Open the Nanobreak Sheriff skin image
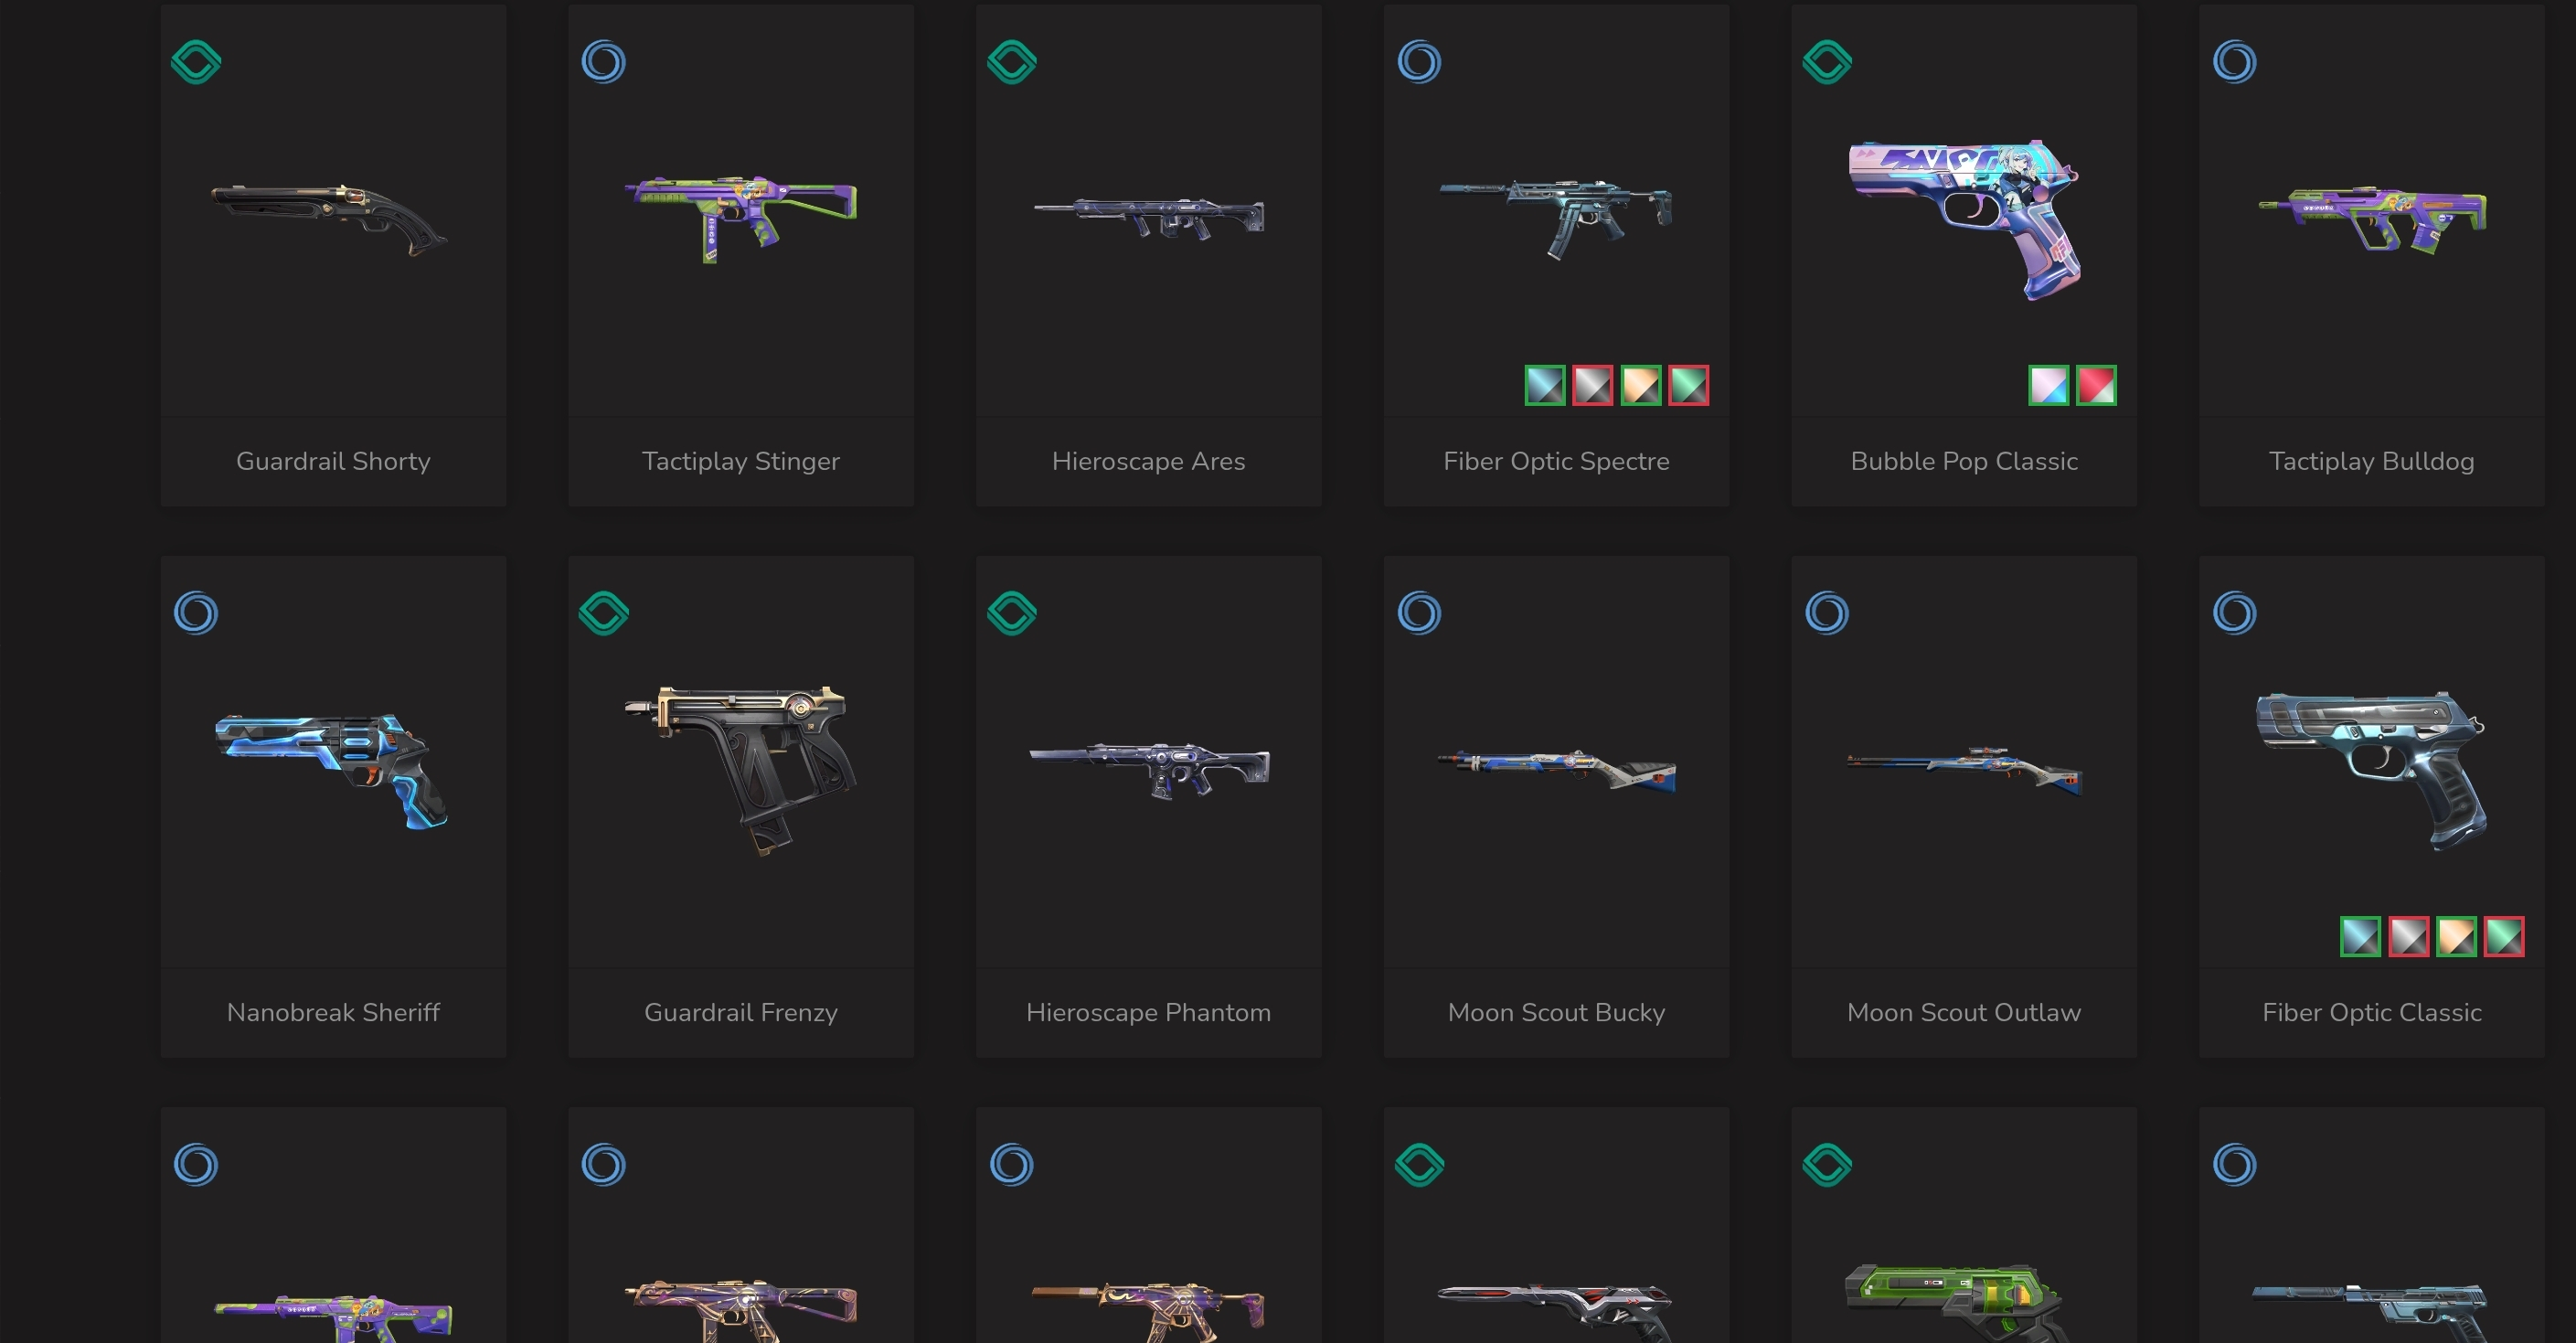Screen dimensions: 2576x1343 point(332,770)
